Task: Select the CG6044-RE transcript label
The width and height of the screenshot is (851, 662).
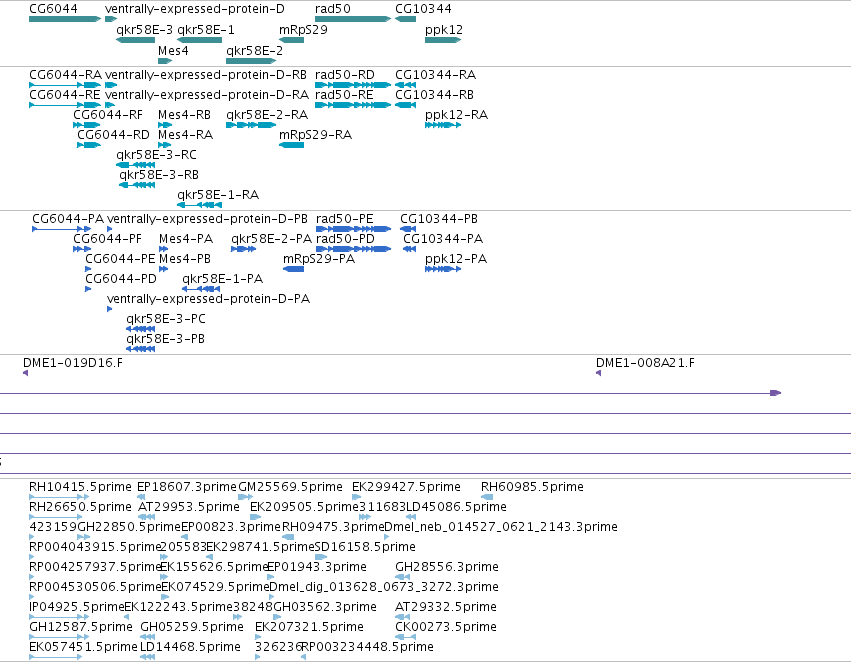Action: point(65,94)
